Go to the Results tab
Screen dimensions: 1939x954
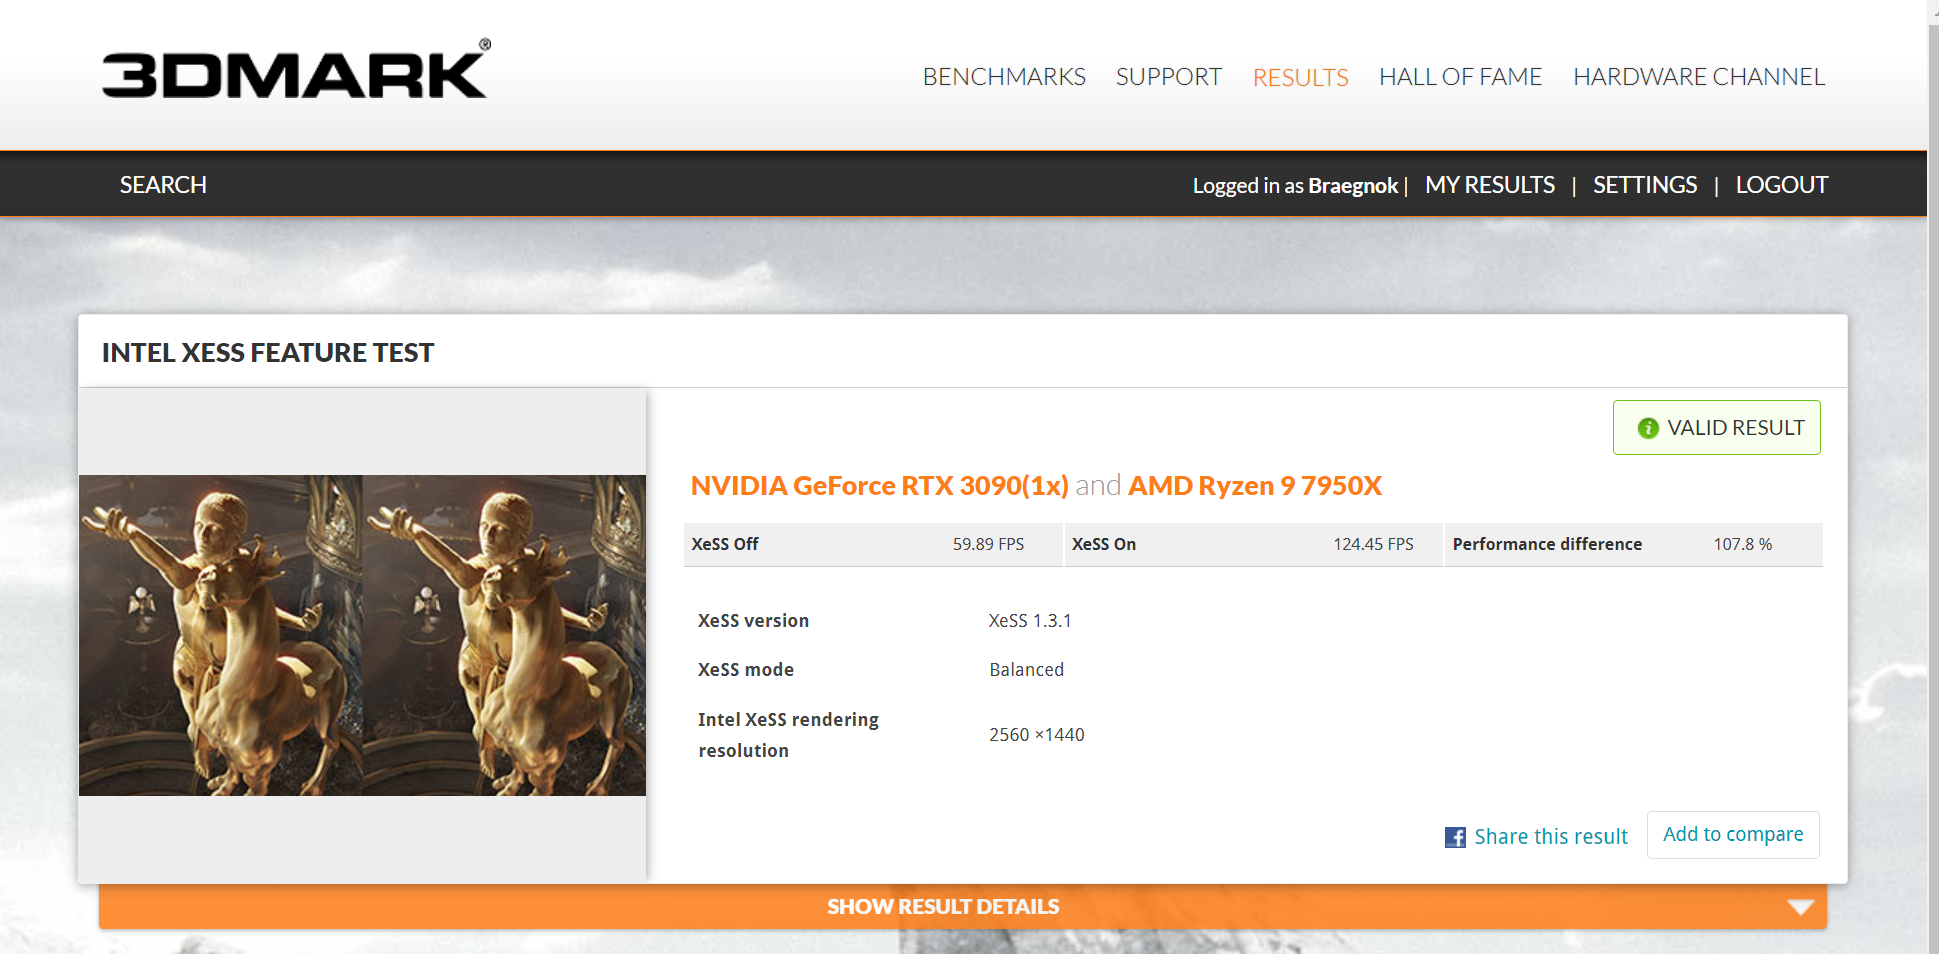point(1301,77)
